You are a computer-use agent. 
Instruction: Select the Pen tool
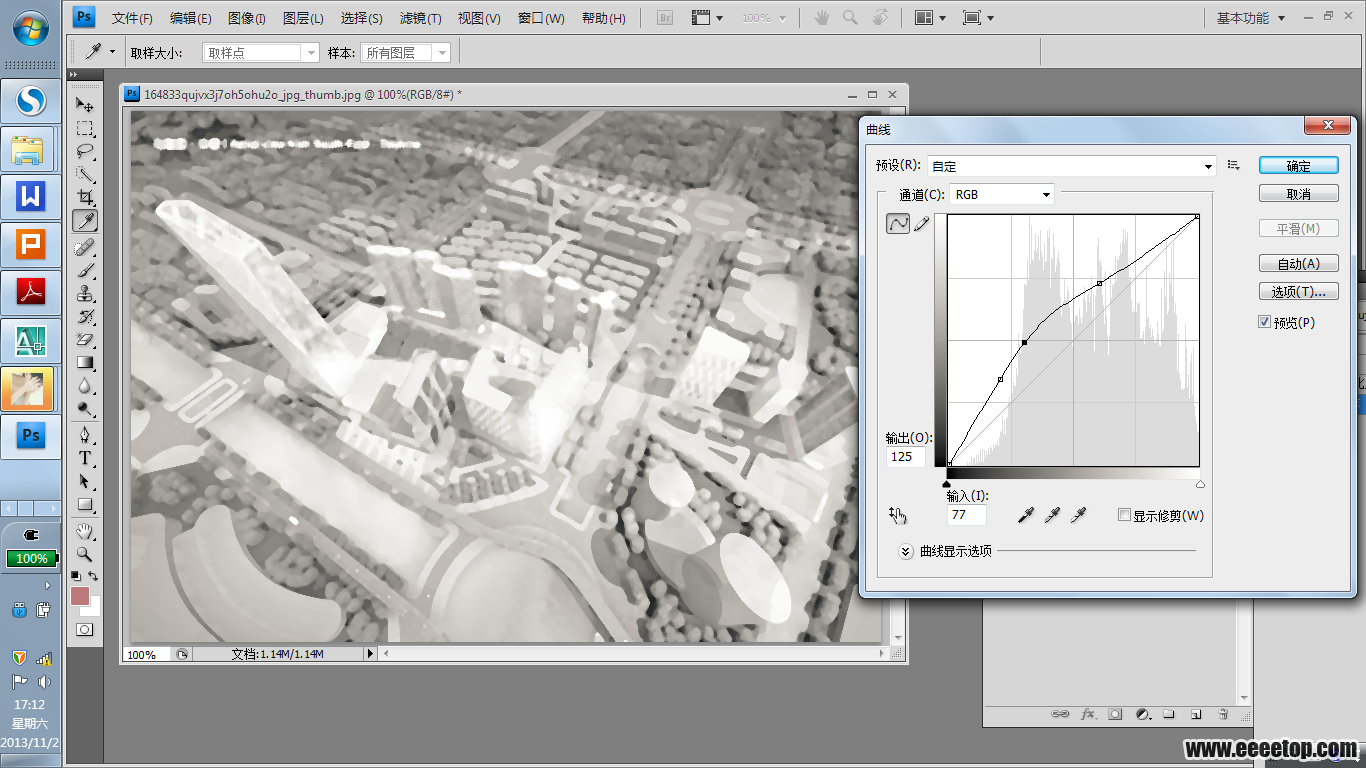(85, 435)
